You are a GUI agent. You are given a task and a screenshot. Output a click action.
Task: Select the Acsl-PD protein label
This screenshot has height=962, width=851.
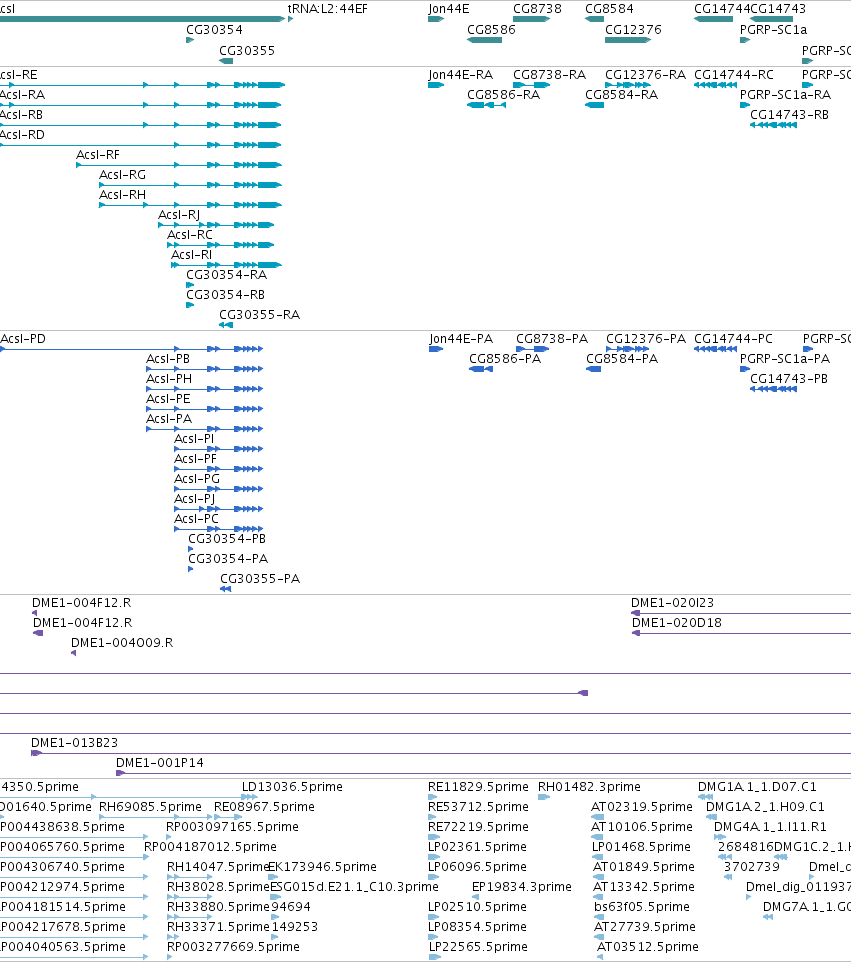(x=23, y=339)
